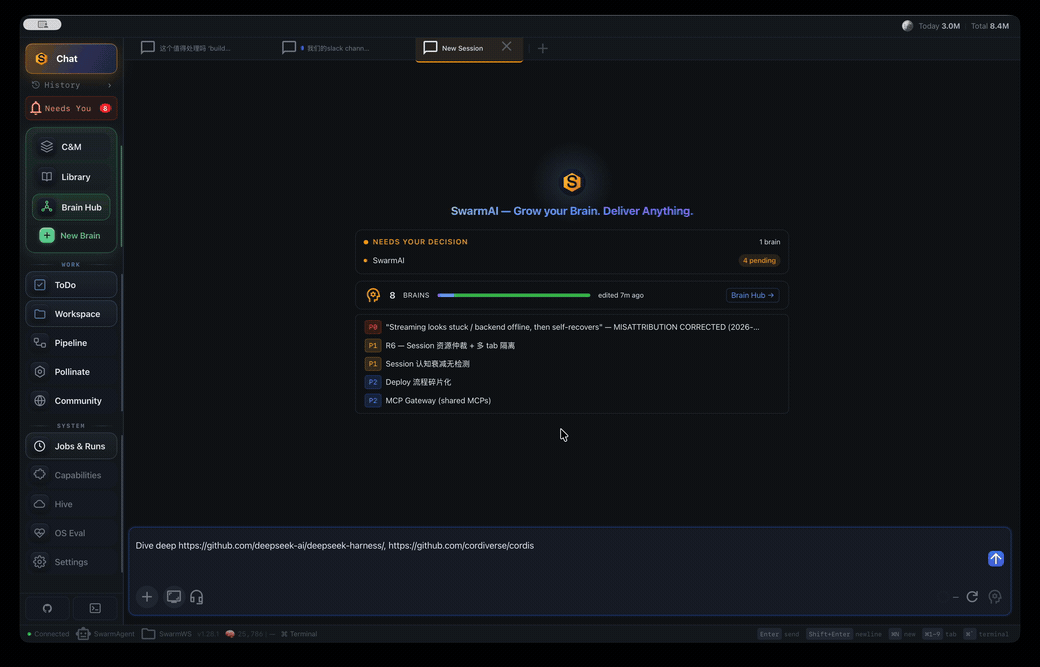1040x667 pixels.
Task: Open Brain Hub from the sidebar
Action: [71, 207]
